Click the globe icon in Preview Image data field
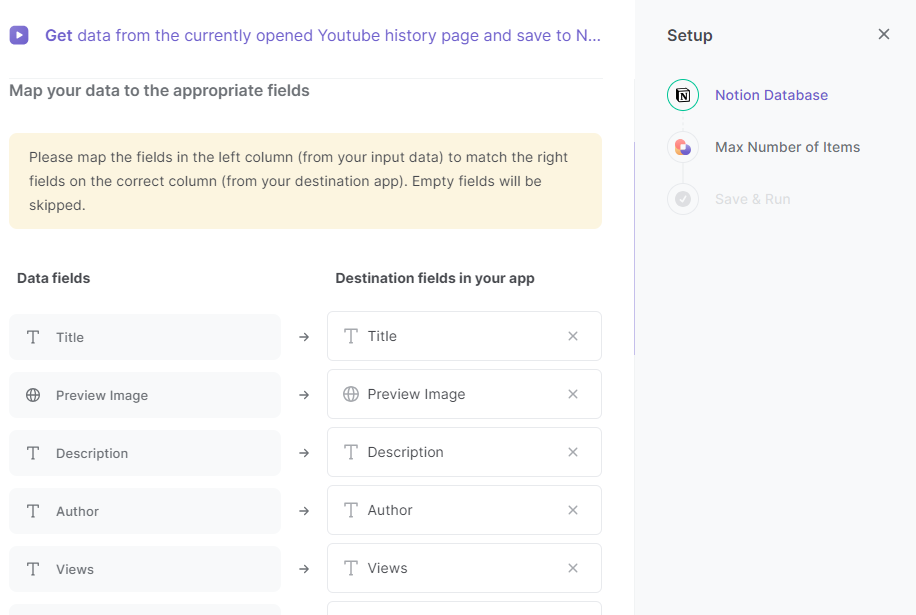The width and height of the screenshot is (916, 615). 33,395
